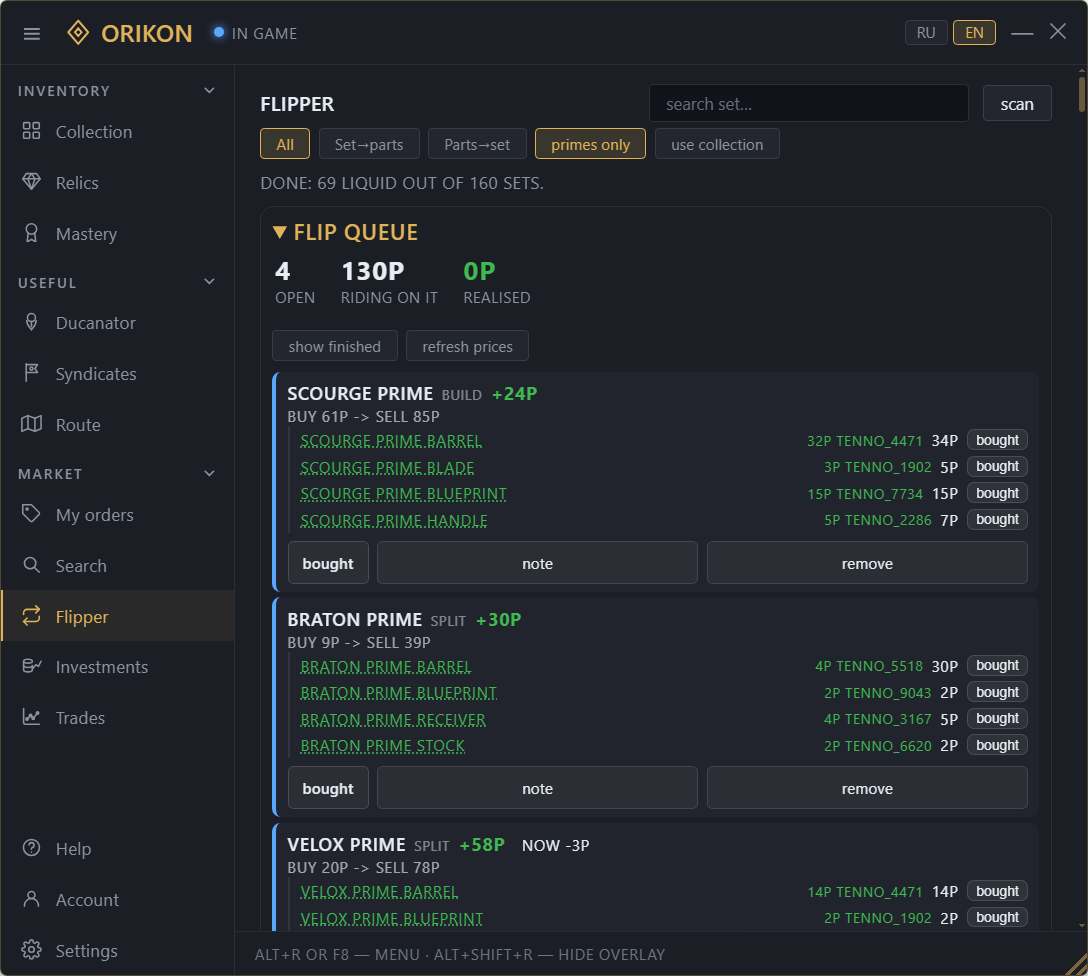Click the scan button

pos(1017,103)
